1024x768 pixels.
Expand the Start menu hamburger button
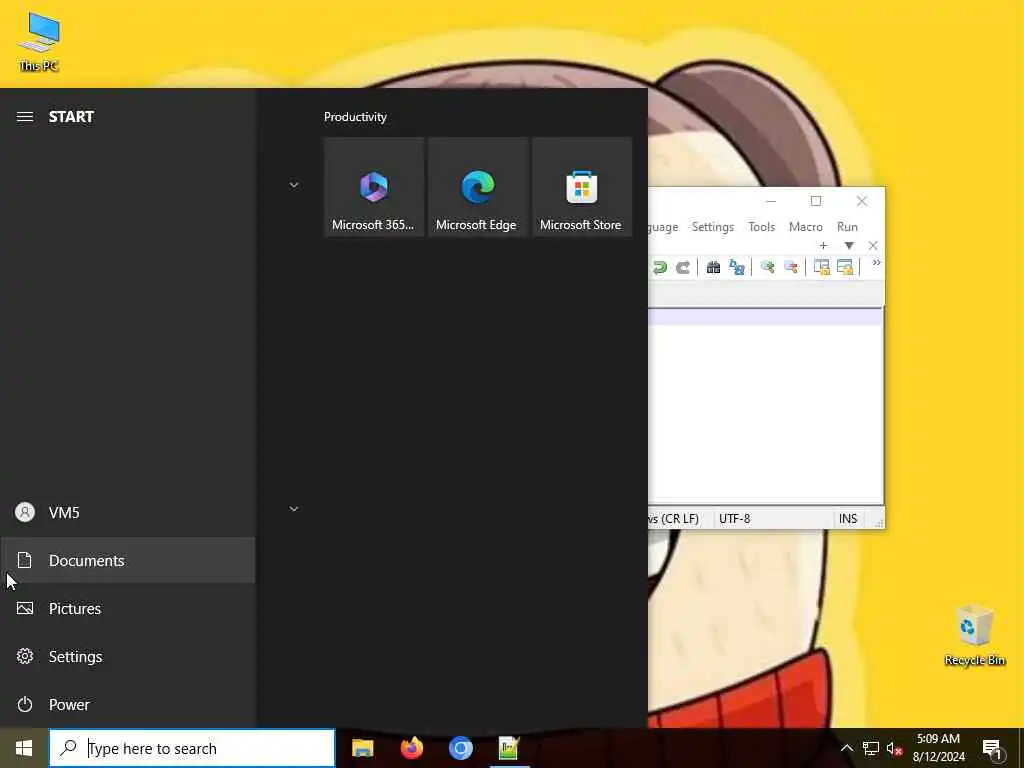pos(25,117)
